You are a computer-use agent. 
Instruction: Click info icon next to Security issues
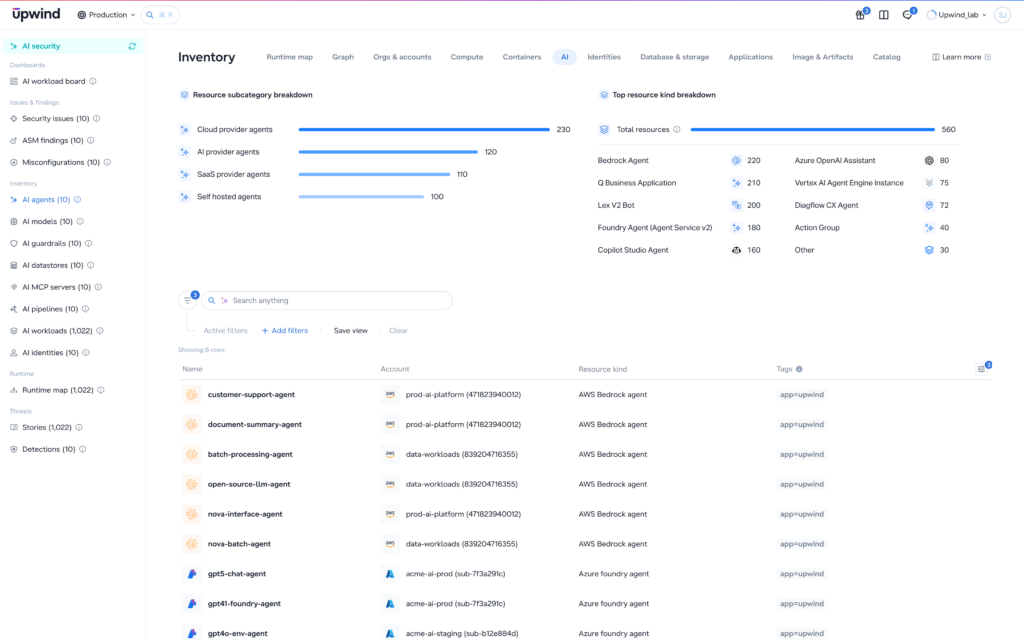97,119
